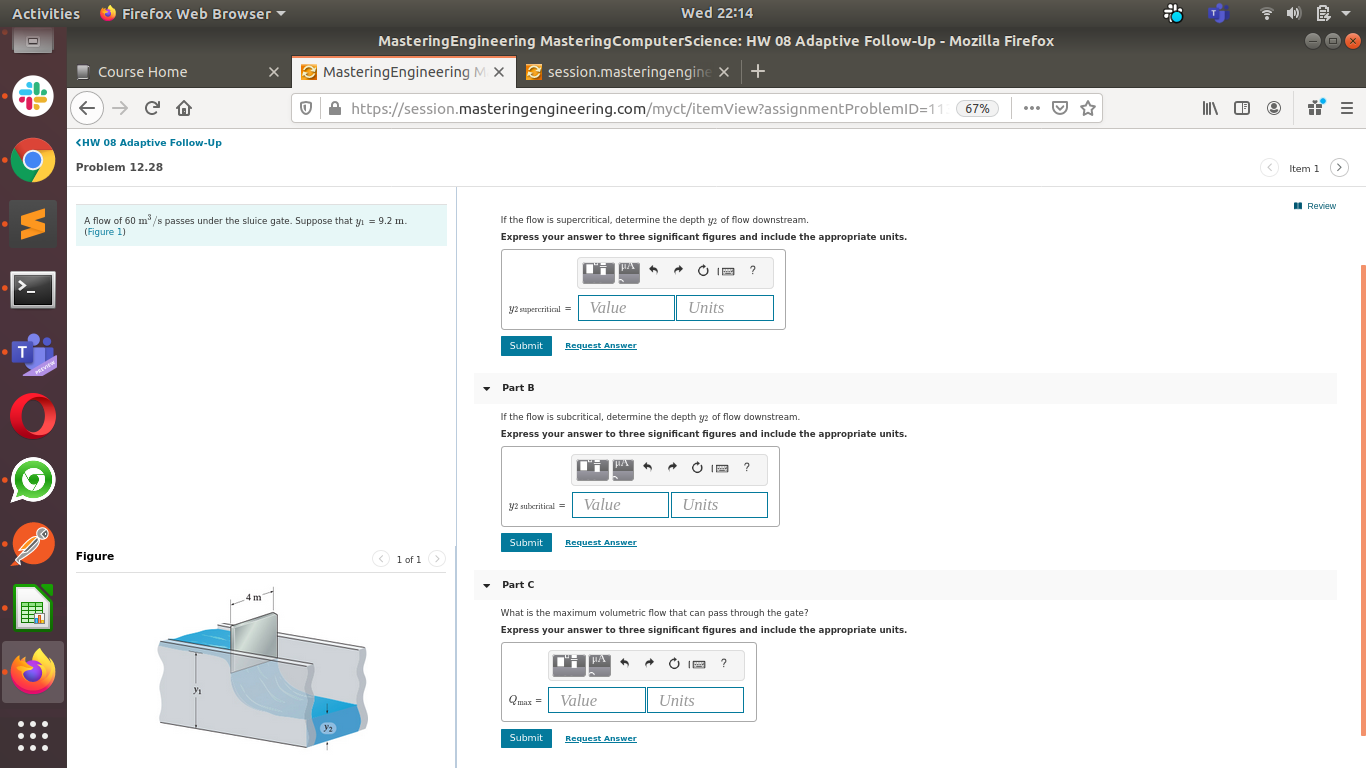Collapse the Part B section
Viewport: 1366px width, 768px height.
click(486, 388)
